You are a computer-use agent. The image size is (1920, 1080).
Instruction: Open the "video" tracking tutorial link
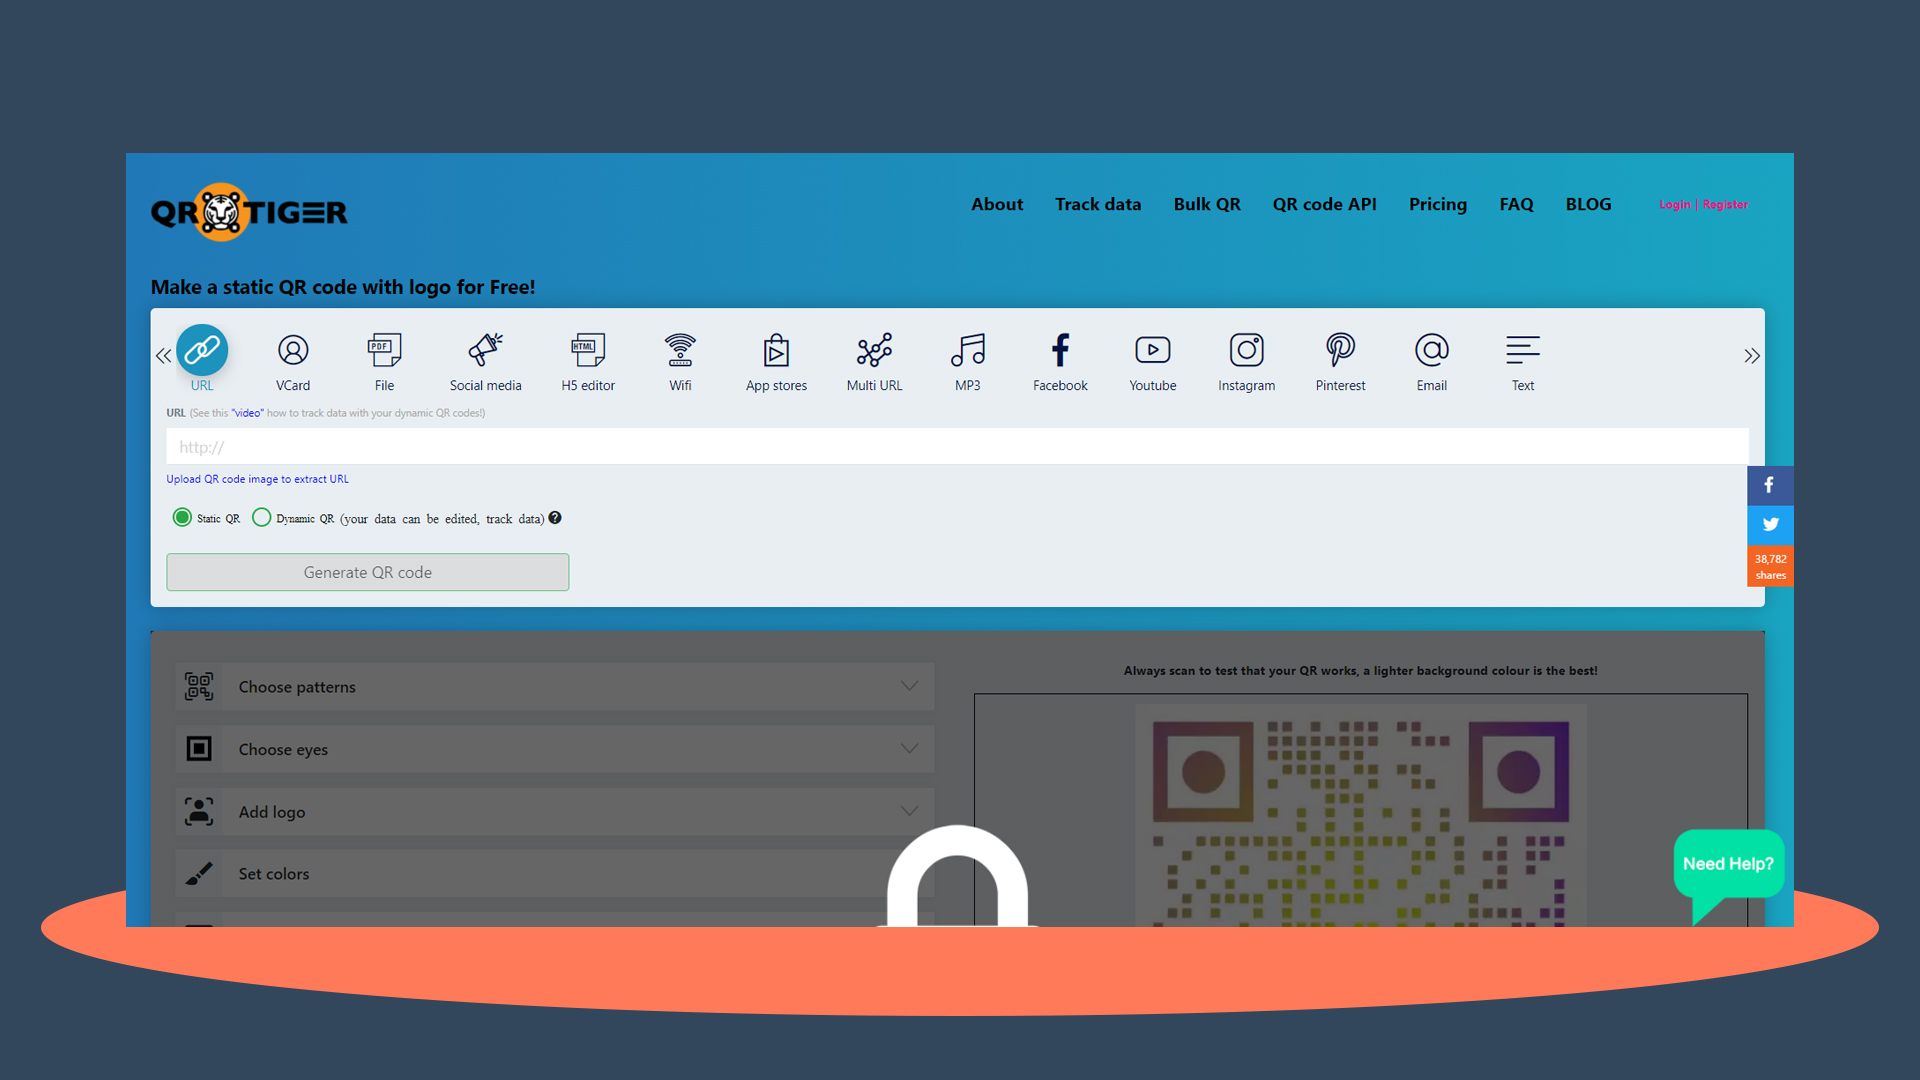coord(247,413)
